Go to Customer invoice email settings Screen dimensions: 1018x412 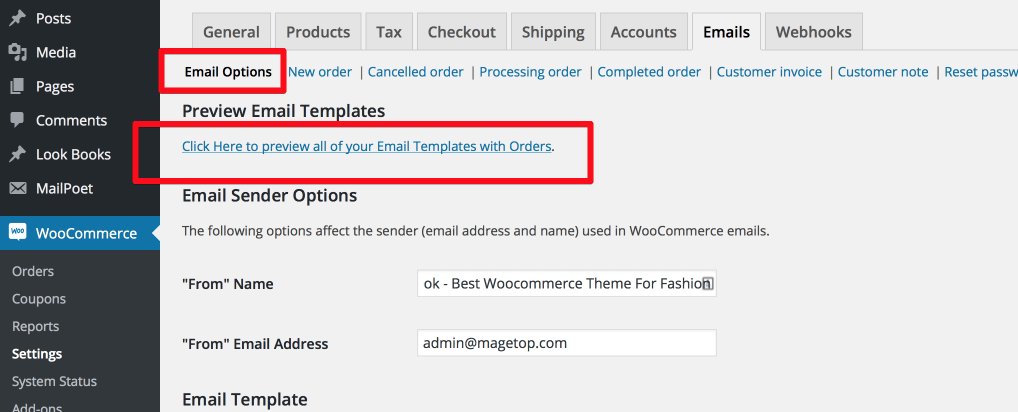coord(769,72)
